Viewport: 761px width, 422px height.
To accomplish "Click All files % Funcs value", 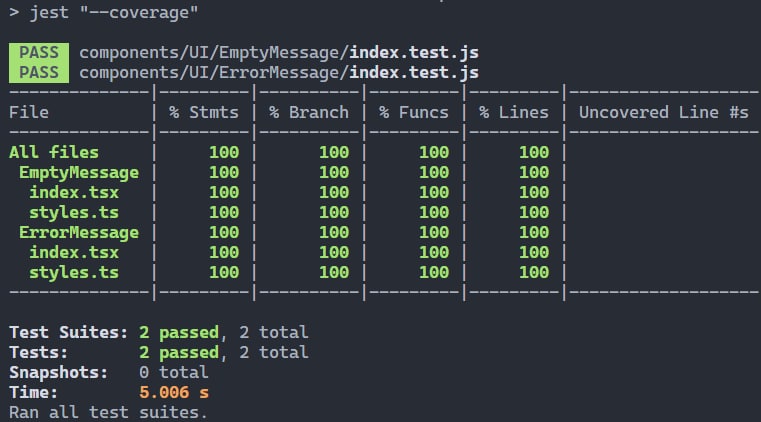I will point(434,152).
